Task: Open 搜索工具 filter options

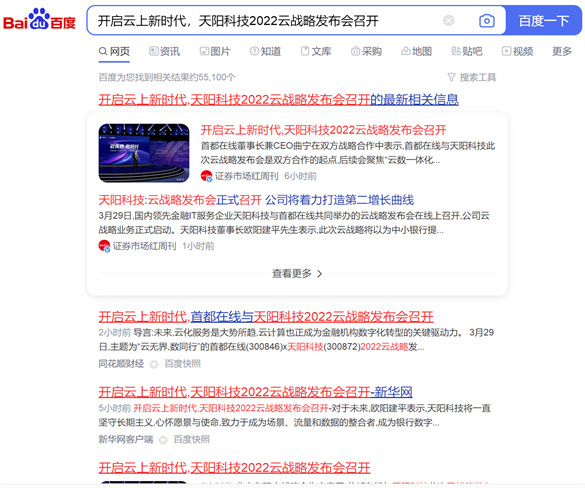Action: pos(472,77)
